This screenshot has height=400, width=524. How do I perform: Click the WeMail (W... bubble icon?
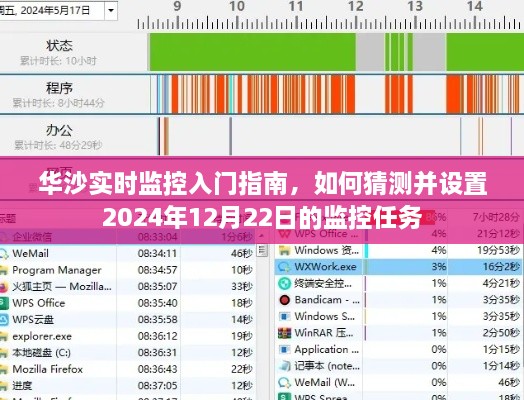(284, 382)
